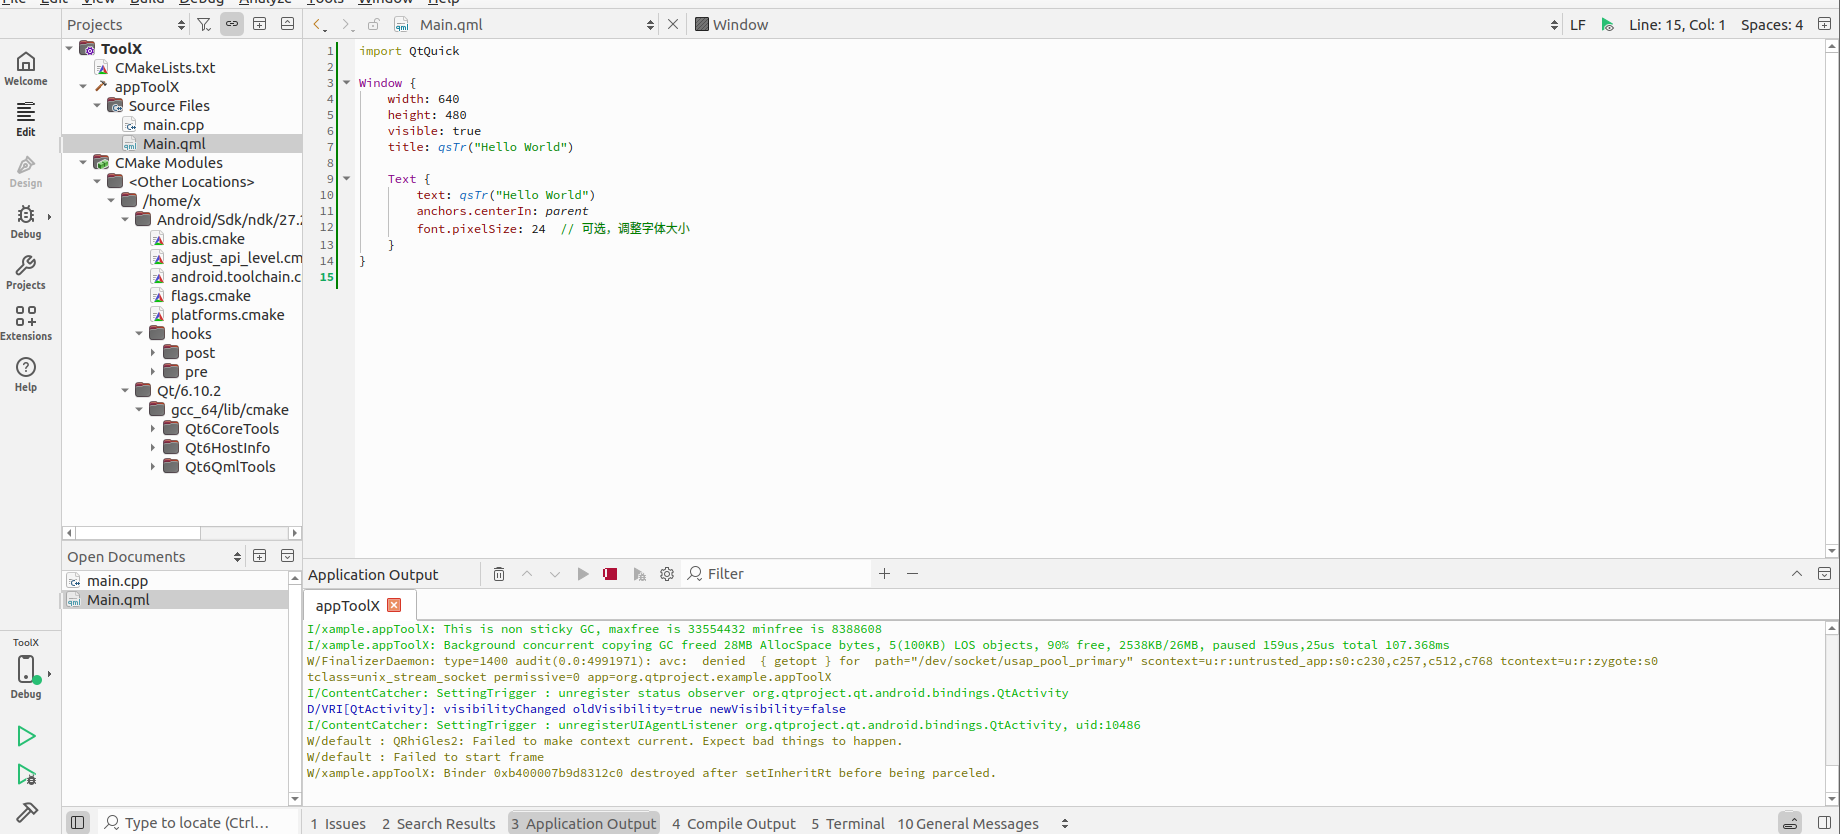Click the Filter field in output

click(x=780, y=574)
